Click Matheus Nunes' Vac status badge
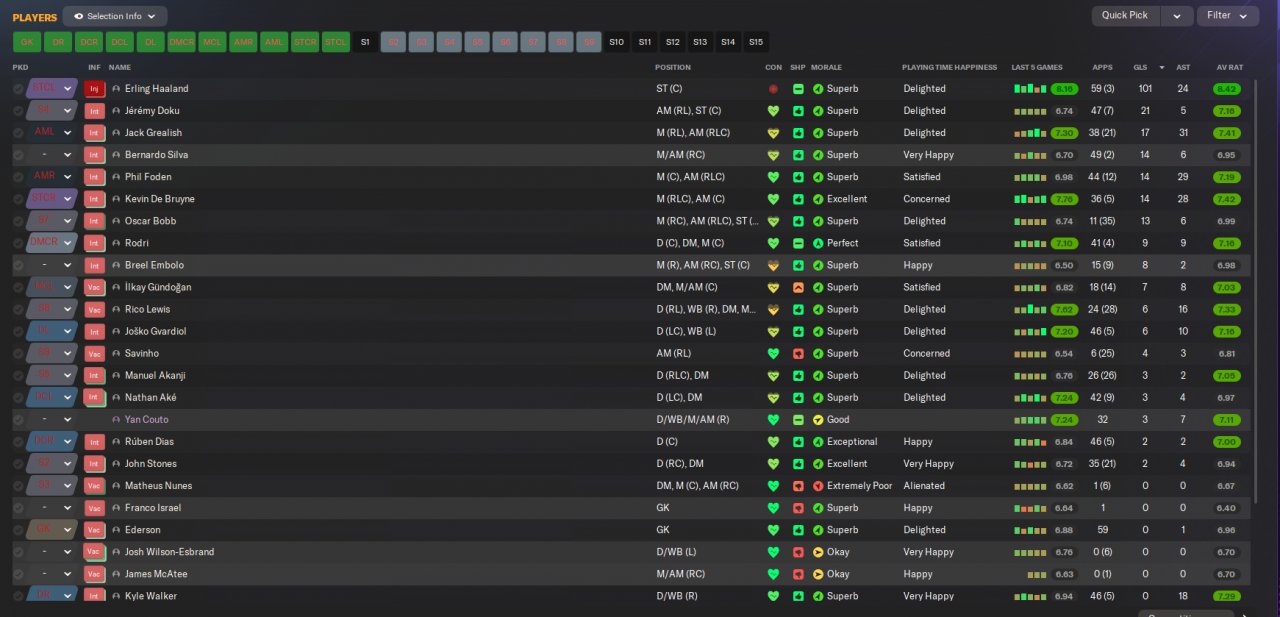Screen dimensions: 1280x617 pyautogui.click(x=95, y=486)
